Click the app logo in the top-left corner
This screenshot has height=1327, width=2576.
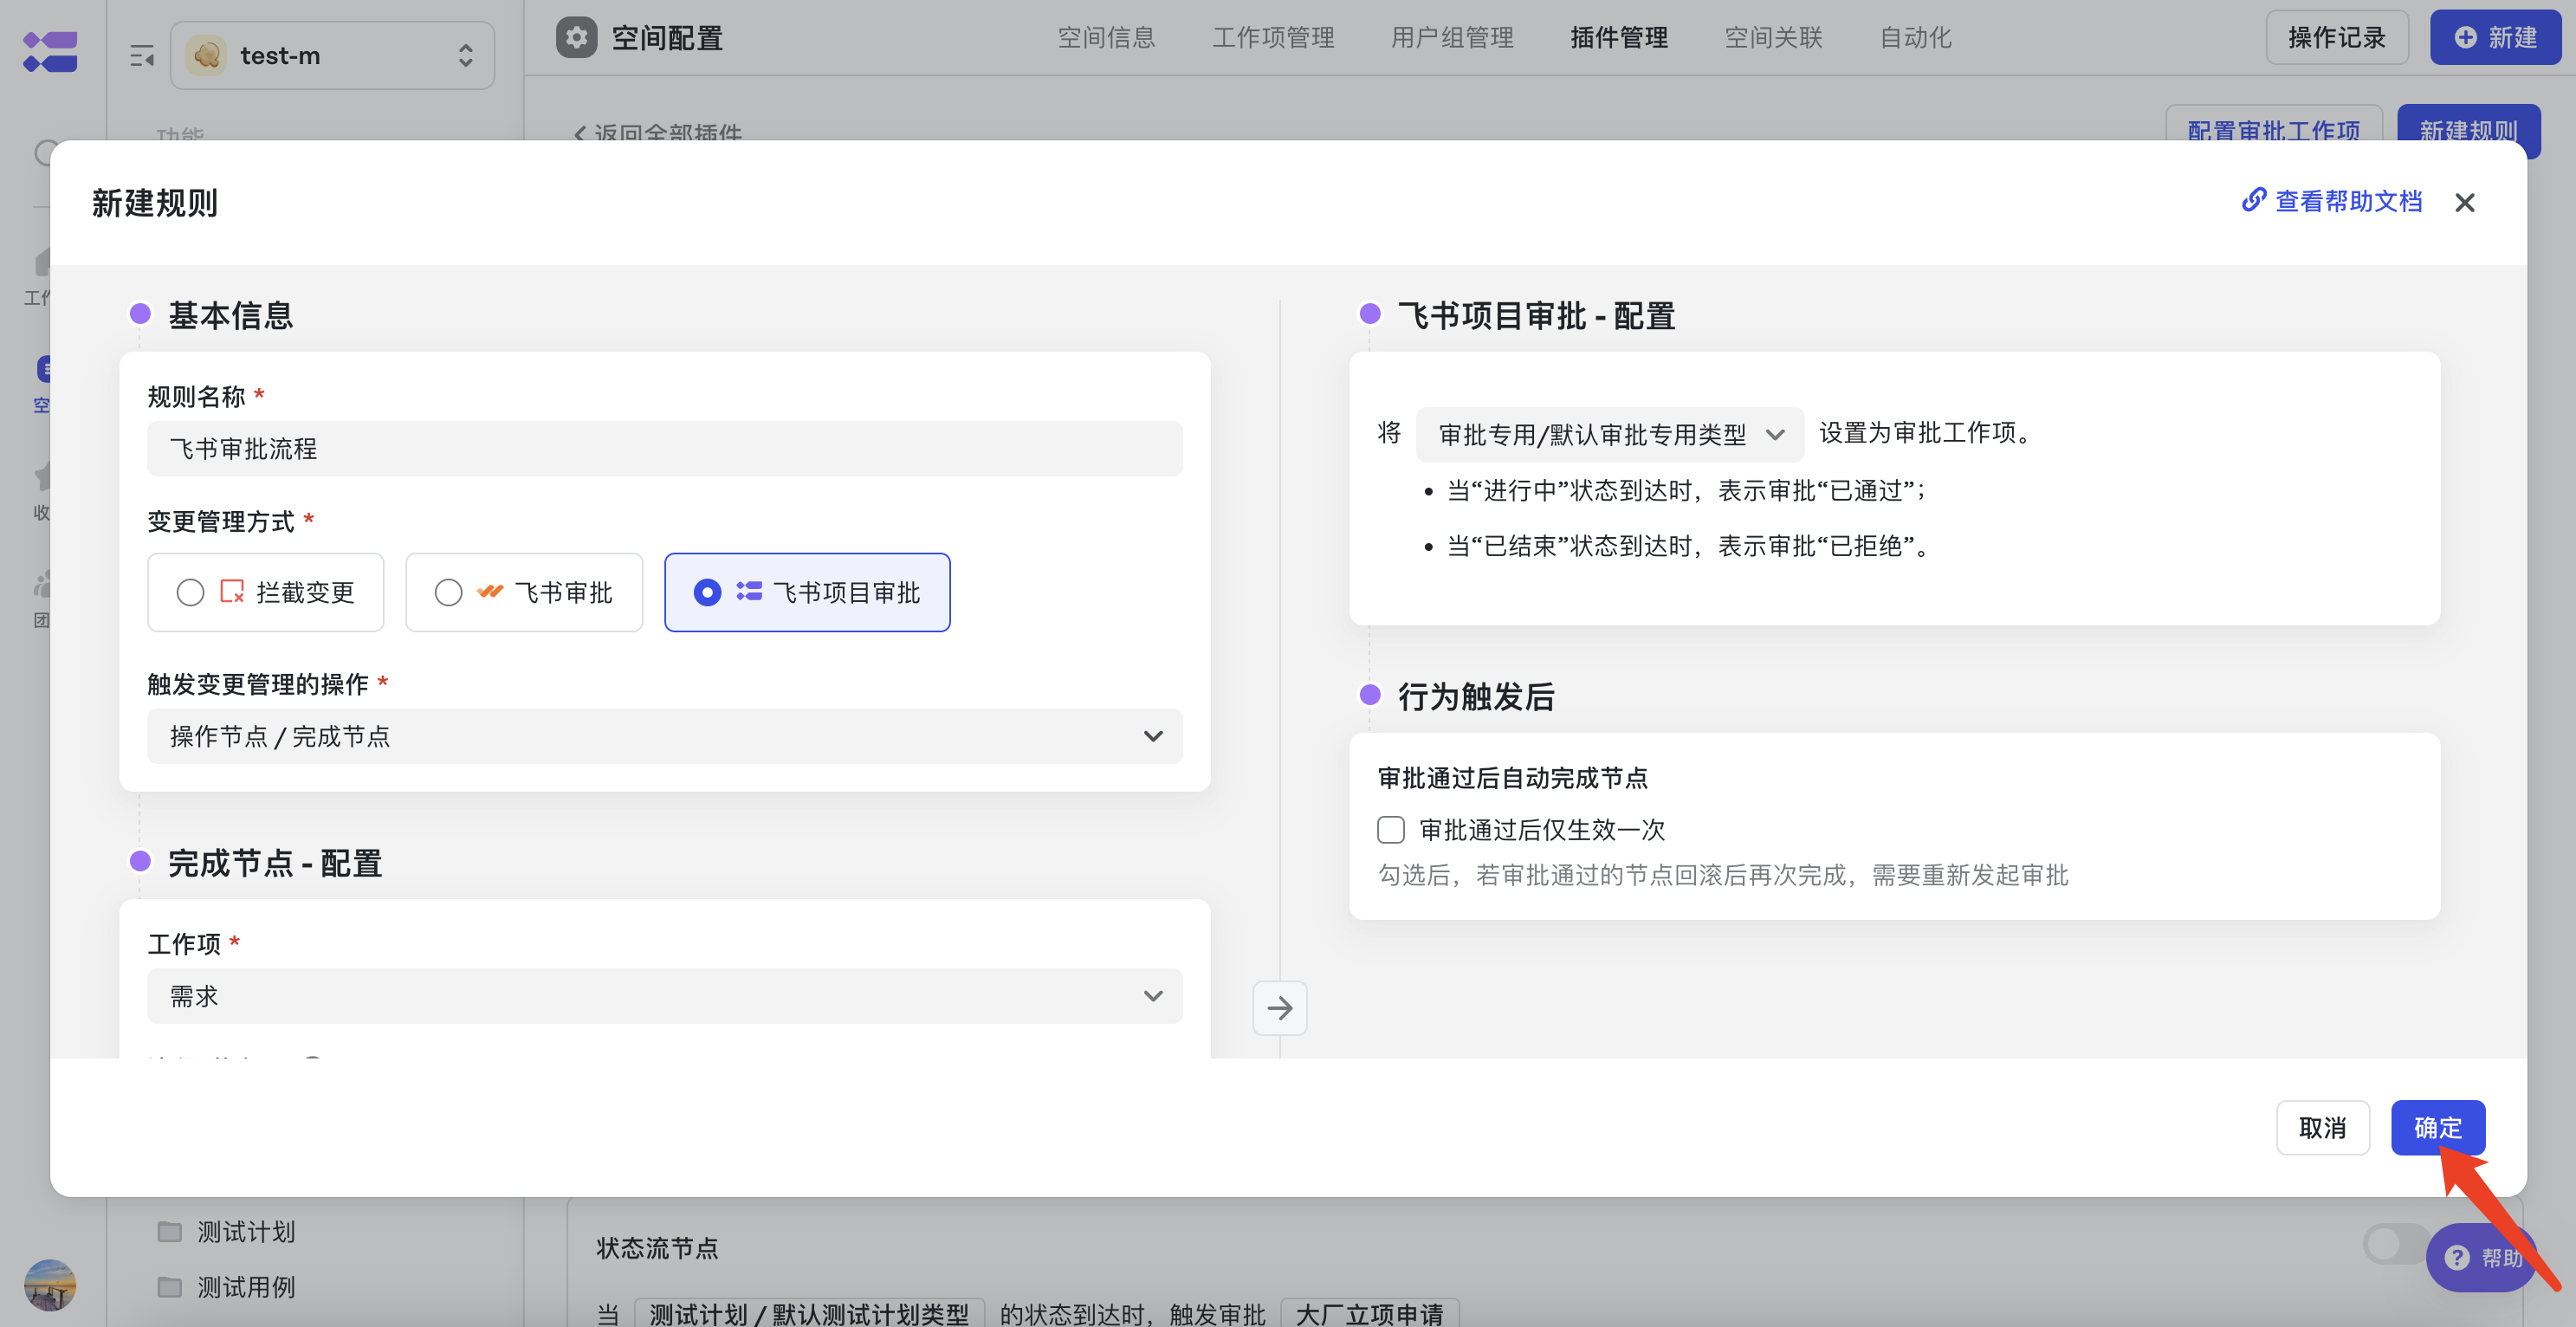(x=50, y=52)
